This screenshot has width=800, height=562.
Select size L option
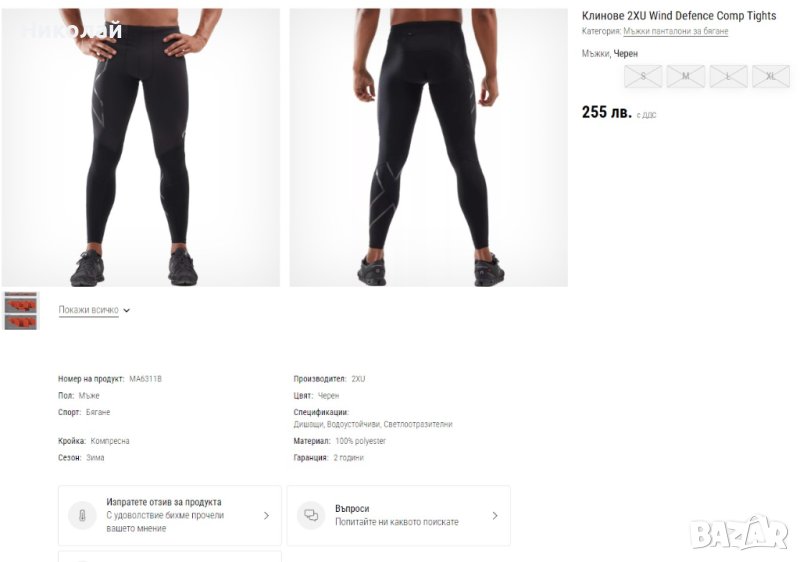click(728, 76)
